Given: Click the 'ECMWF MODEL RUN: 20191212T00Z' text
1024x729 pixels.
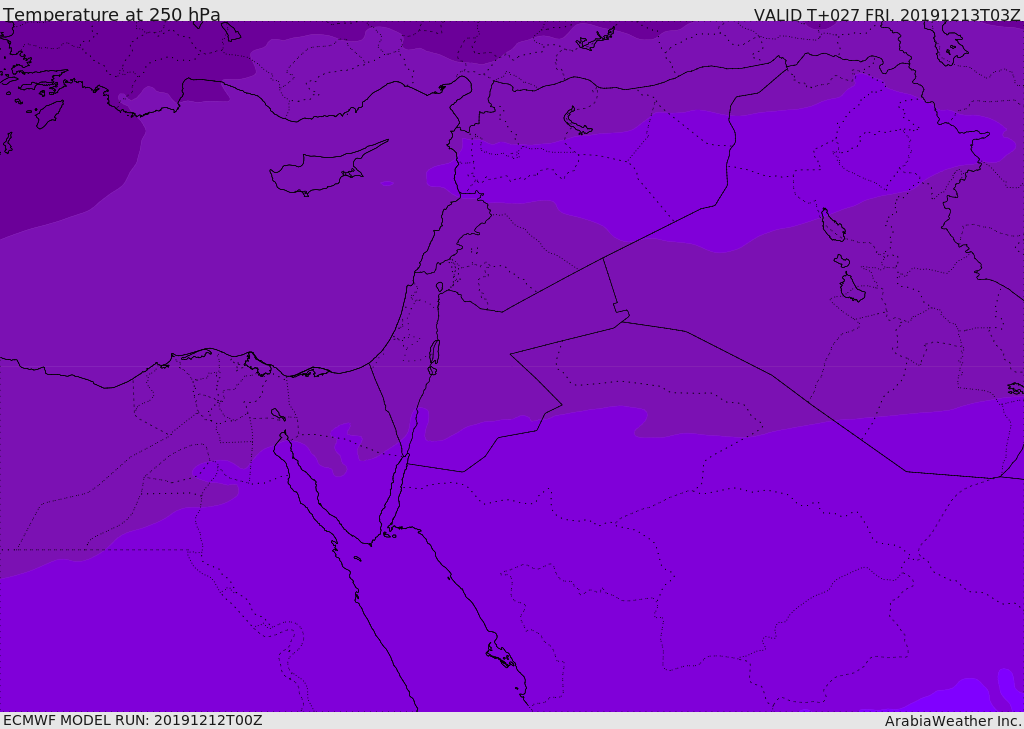Looking at the screenshot, I should pyautogui.click(x=133, y=720).
